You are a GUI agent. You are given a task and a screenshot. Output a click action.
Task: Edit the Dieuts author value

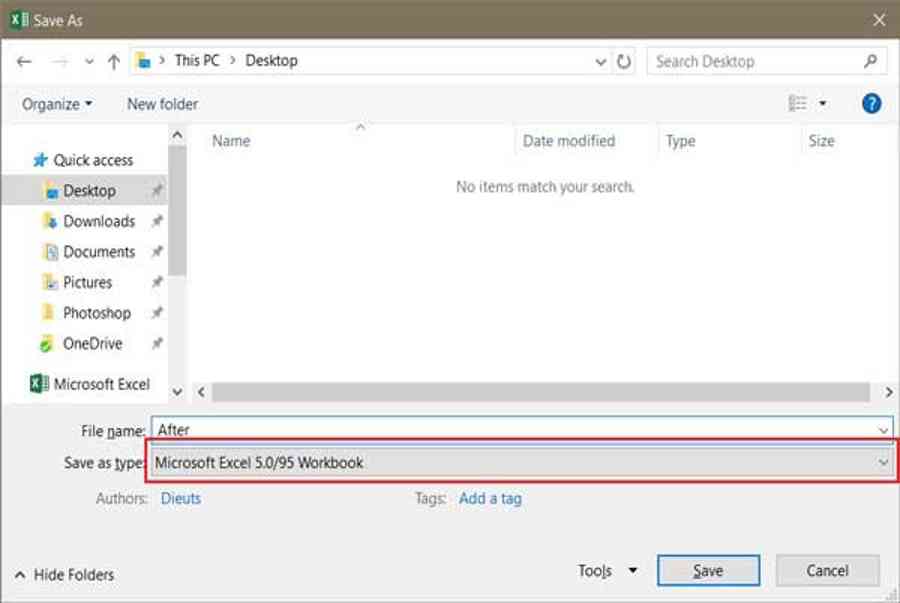coord(181,499)
